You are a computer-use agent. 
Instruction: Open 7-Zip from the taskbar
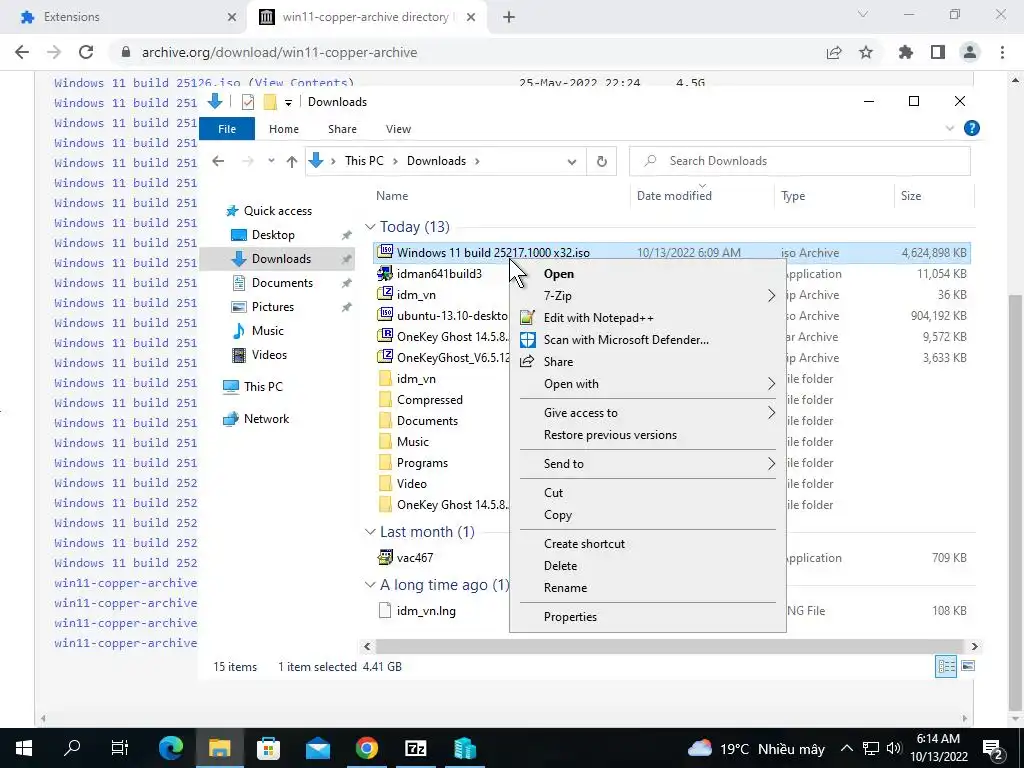[415, 748]
